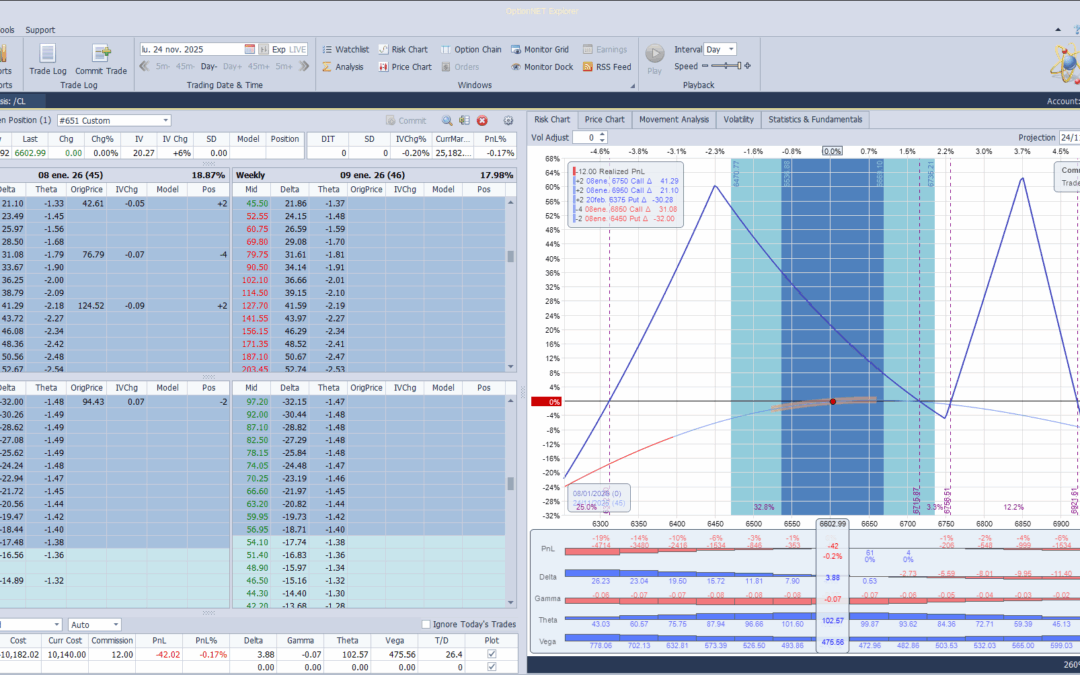Screen dimensions: 1080x675
Task: Toggle Ignore Today's Trades checkbox
Action: click(x=426, y=625)
